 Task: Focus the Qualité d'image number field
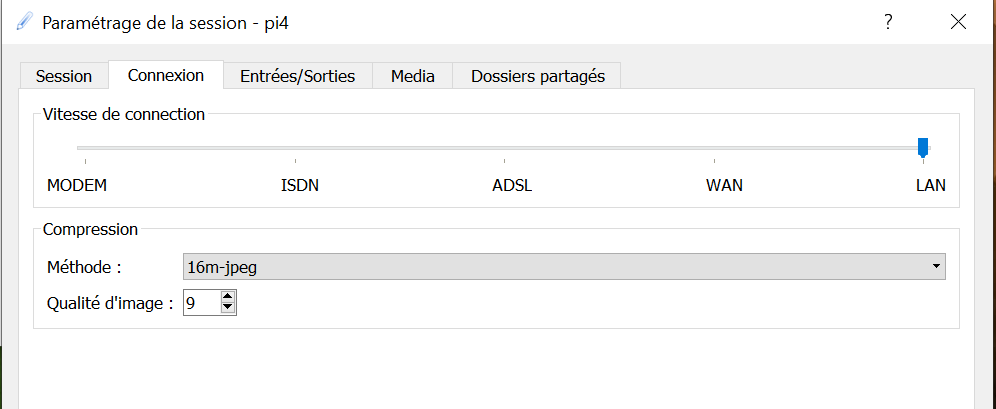[202, 303]
